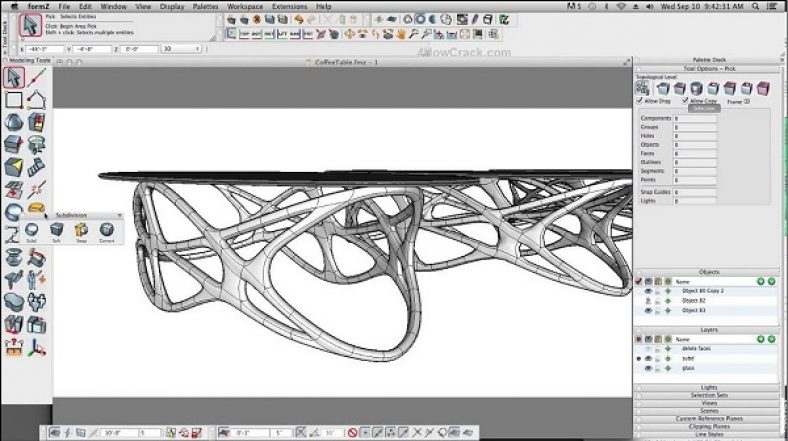
Task: Choose the Soft subdivision tool icon
Action: (x=56, y=229)
